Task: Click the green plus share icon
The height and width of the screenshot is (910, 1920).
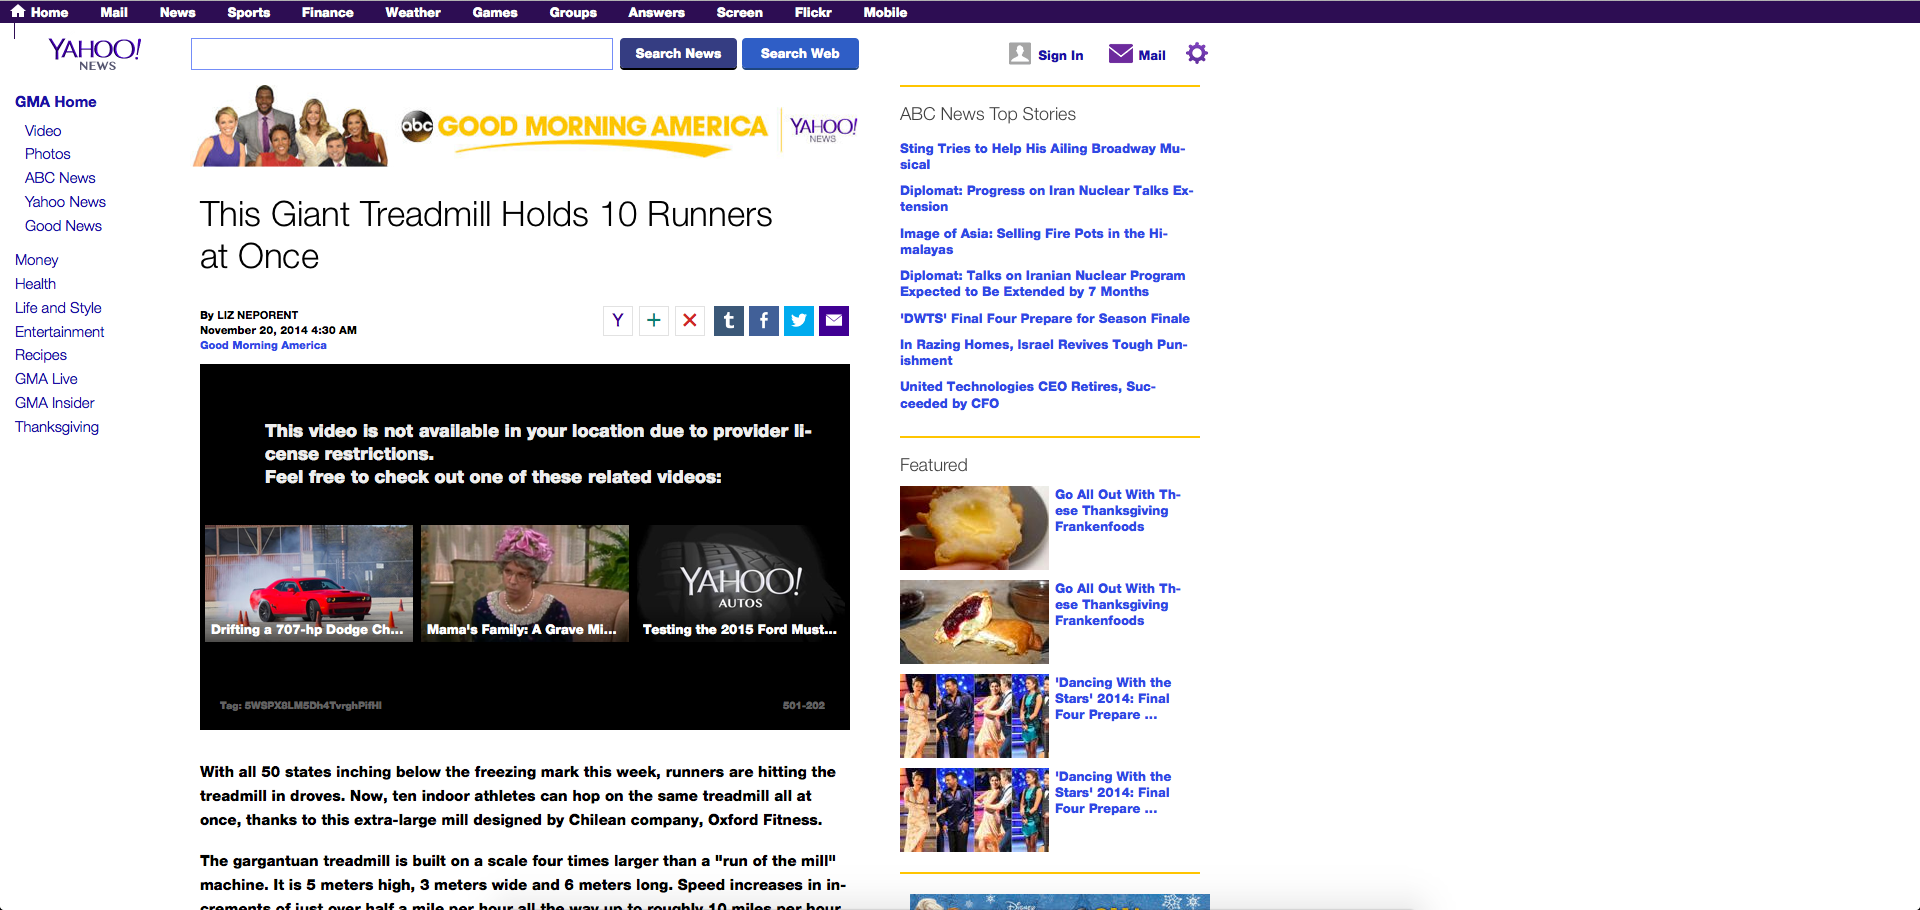Action: pyautogui.click(x=654, y=320)
